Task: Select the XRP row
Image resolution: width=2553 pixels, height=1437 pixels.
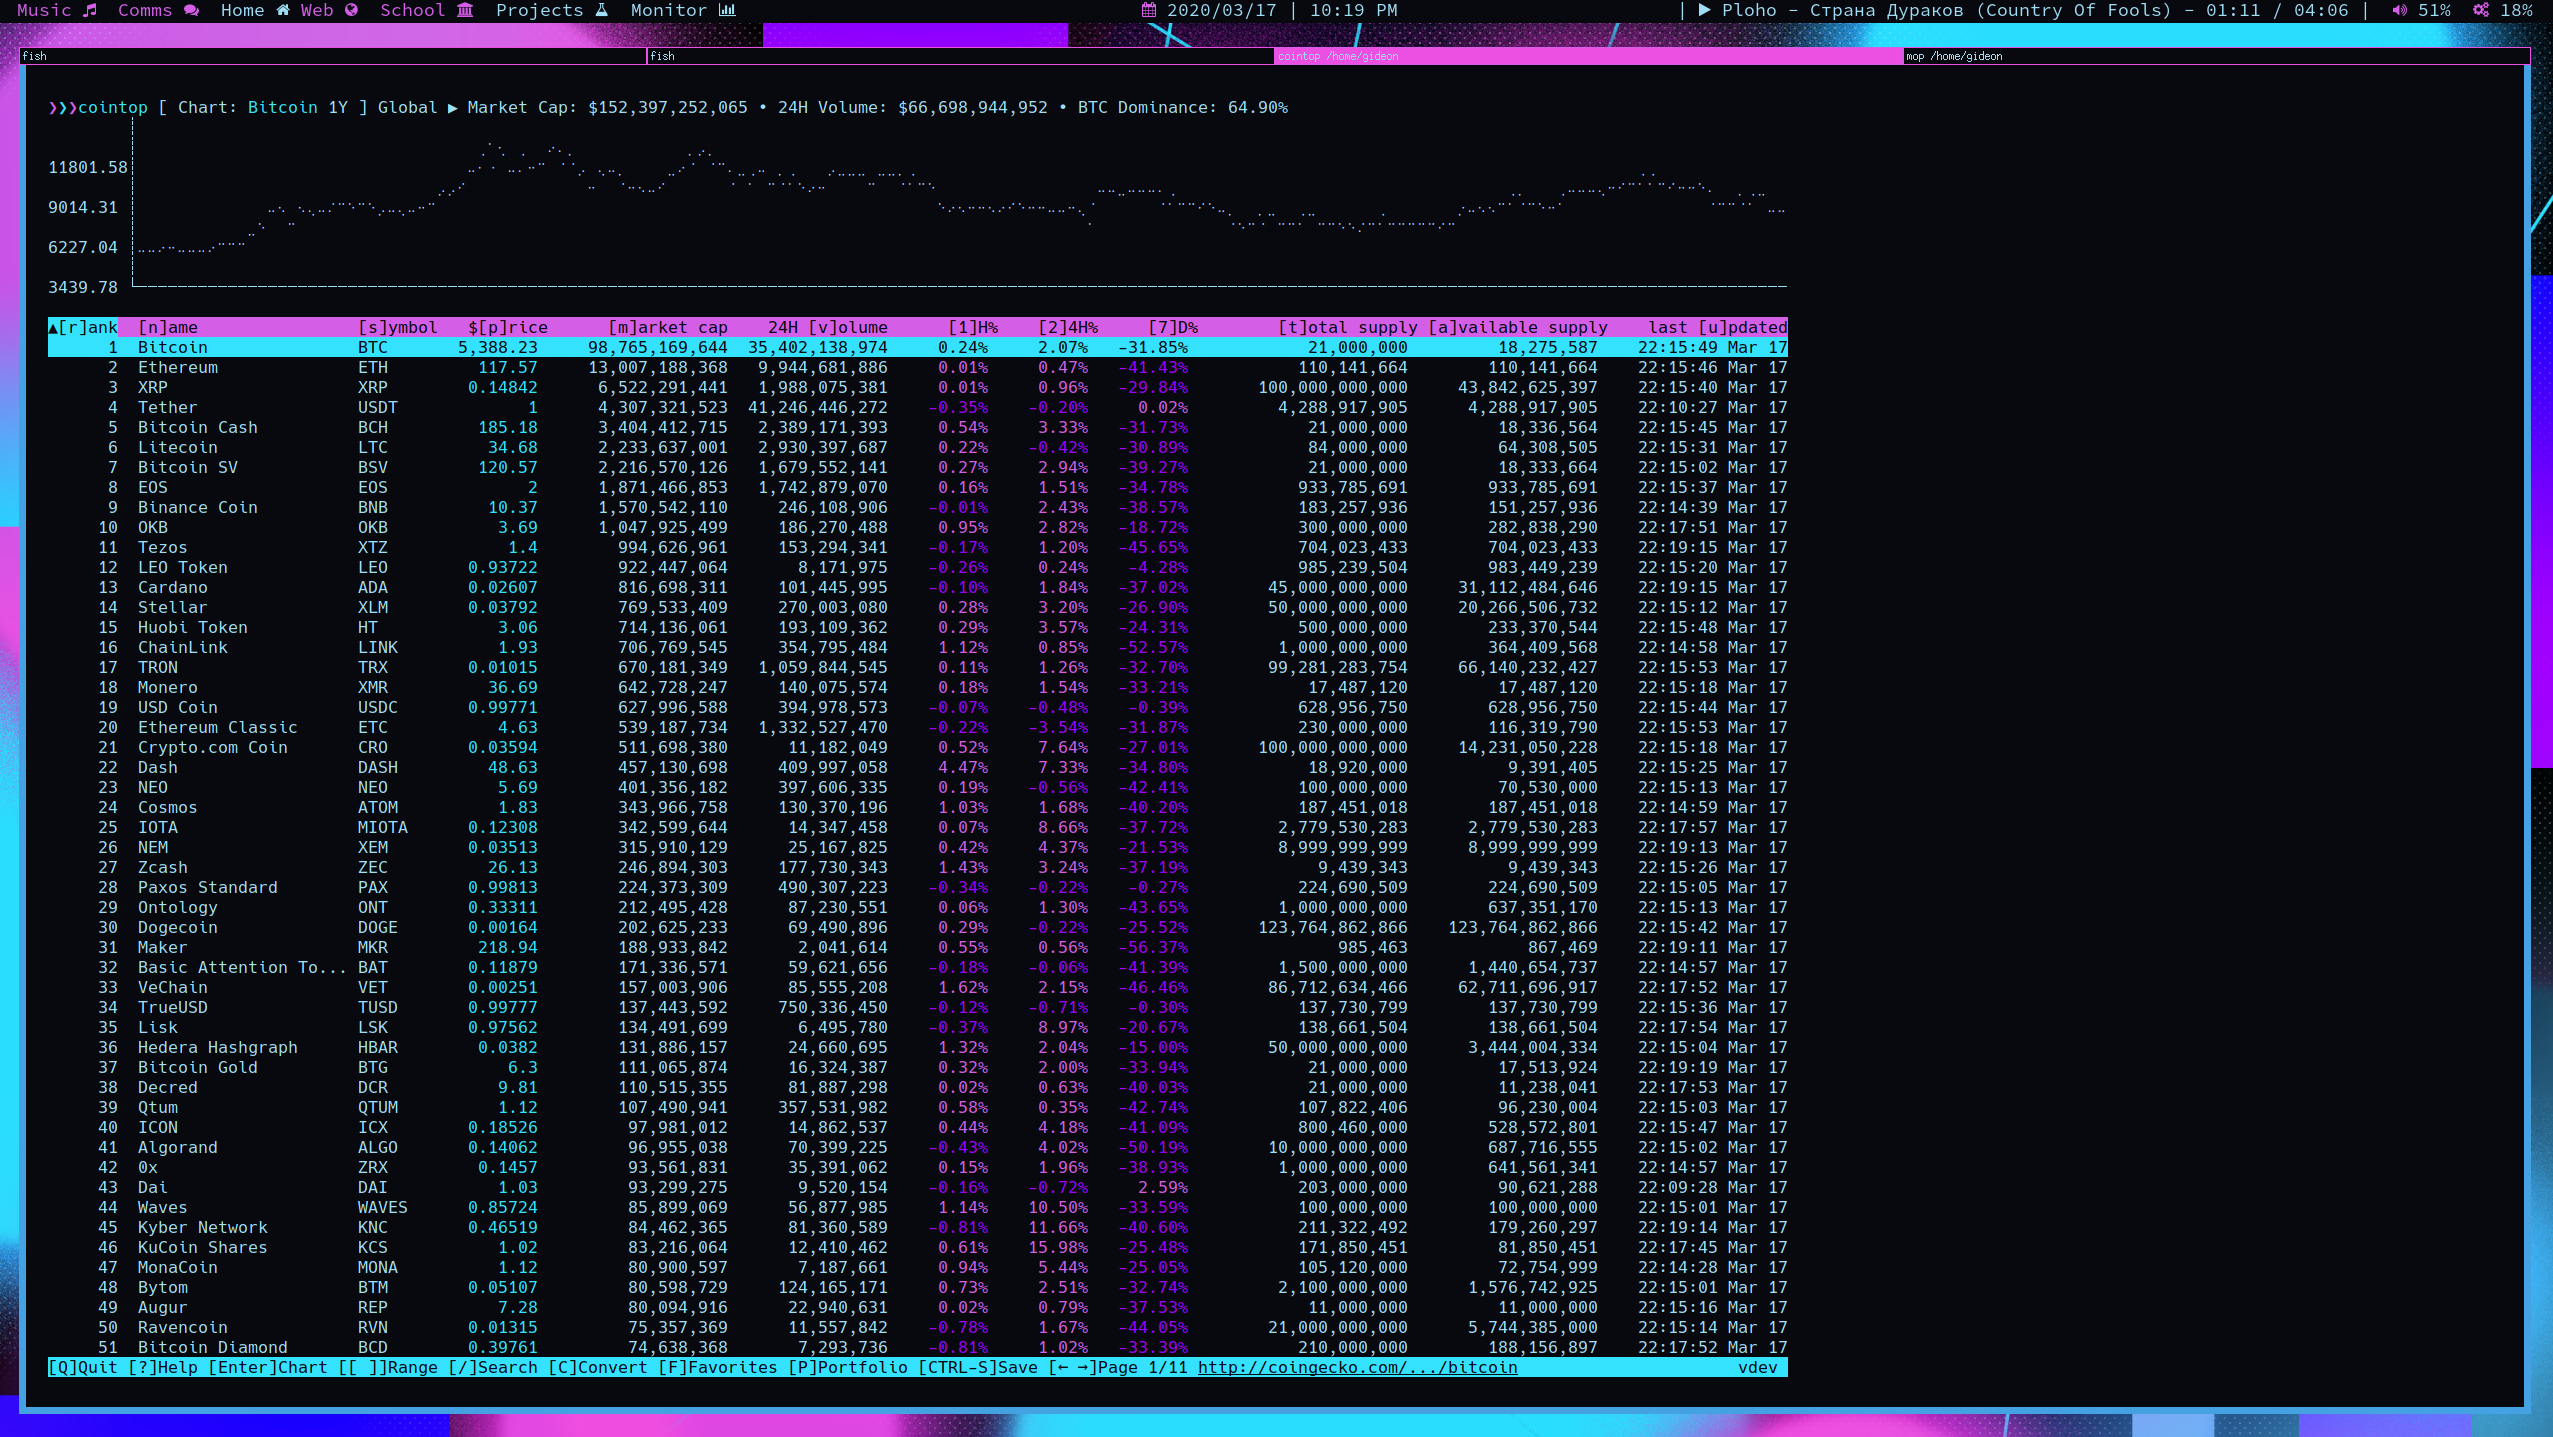Action: [x=917, y=387]
